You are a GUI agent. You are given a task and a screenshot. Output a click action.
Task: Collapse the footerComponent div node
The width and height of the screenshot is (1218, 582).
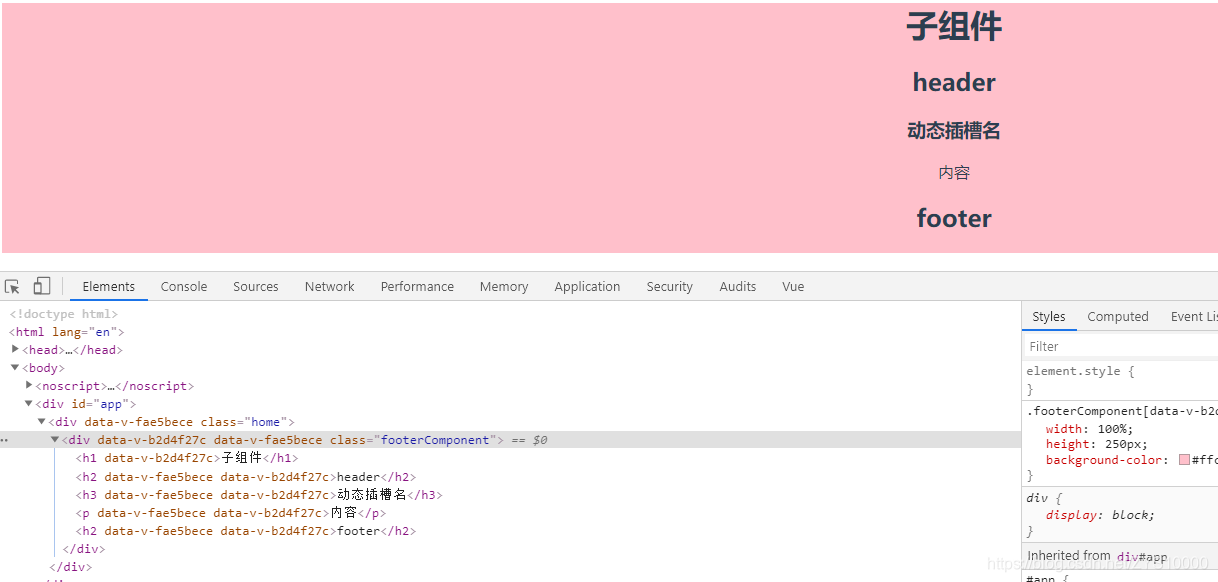click(x=55, y=440)
